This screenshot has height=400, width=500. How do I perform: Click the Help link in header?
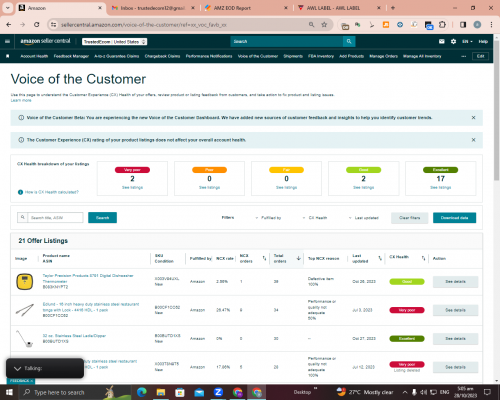pyautogui.click(x=483, y=41)
